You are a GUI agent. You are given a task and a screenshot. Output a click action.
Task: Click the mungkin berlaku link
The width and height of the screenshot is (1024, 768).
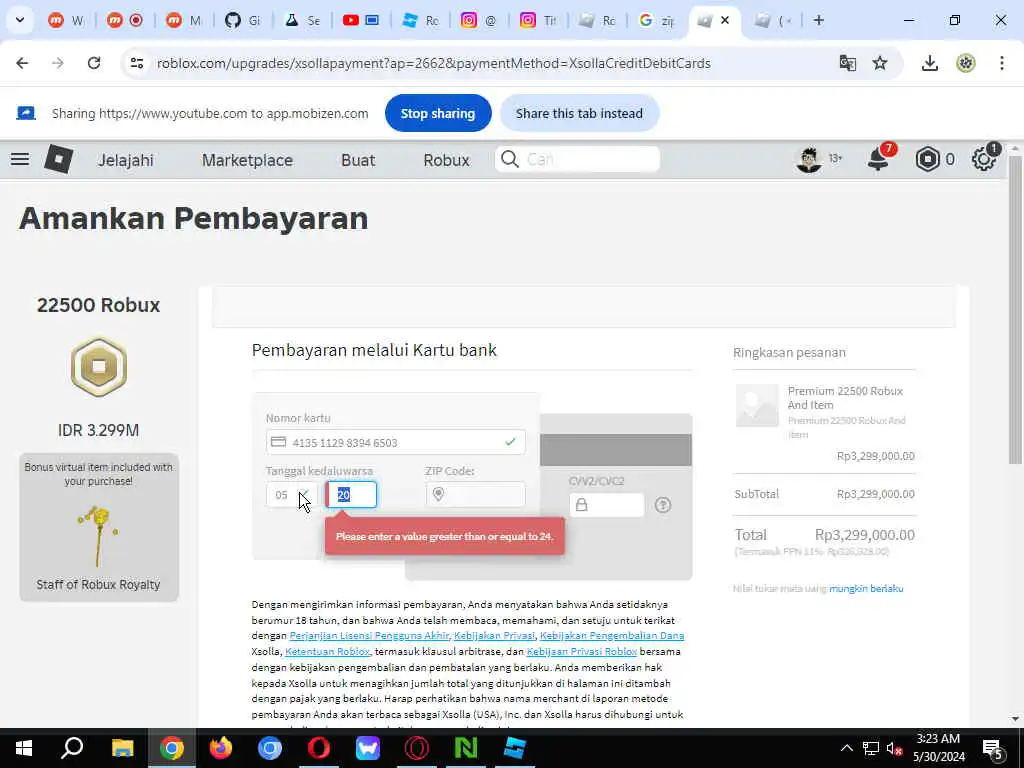866,588
